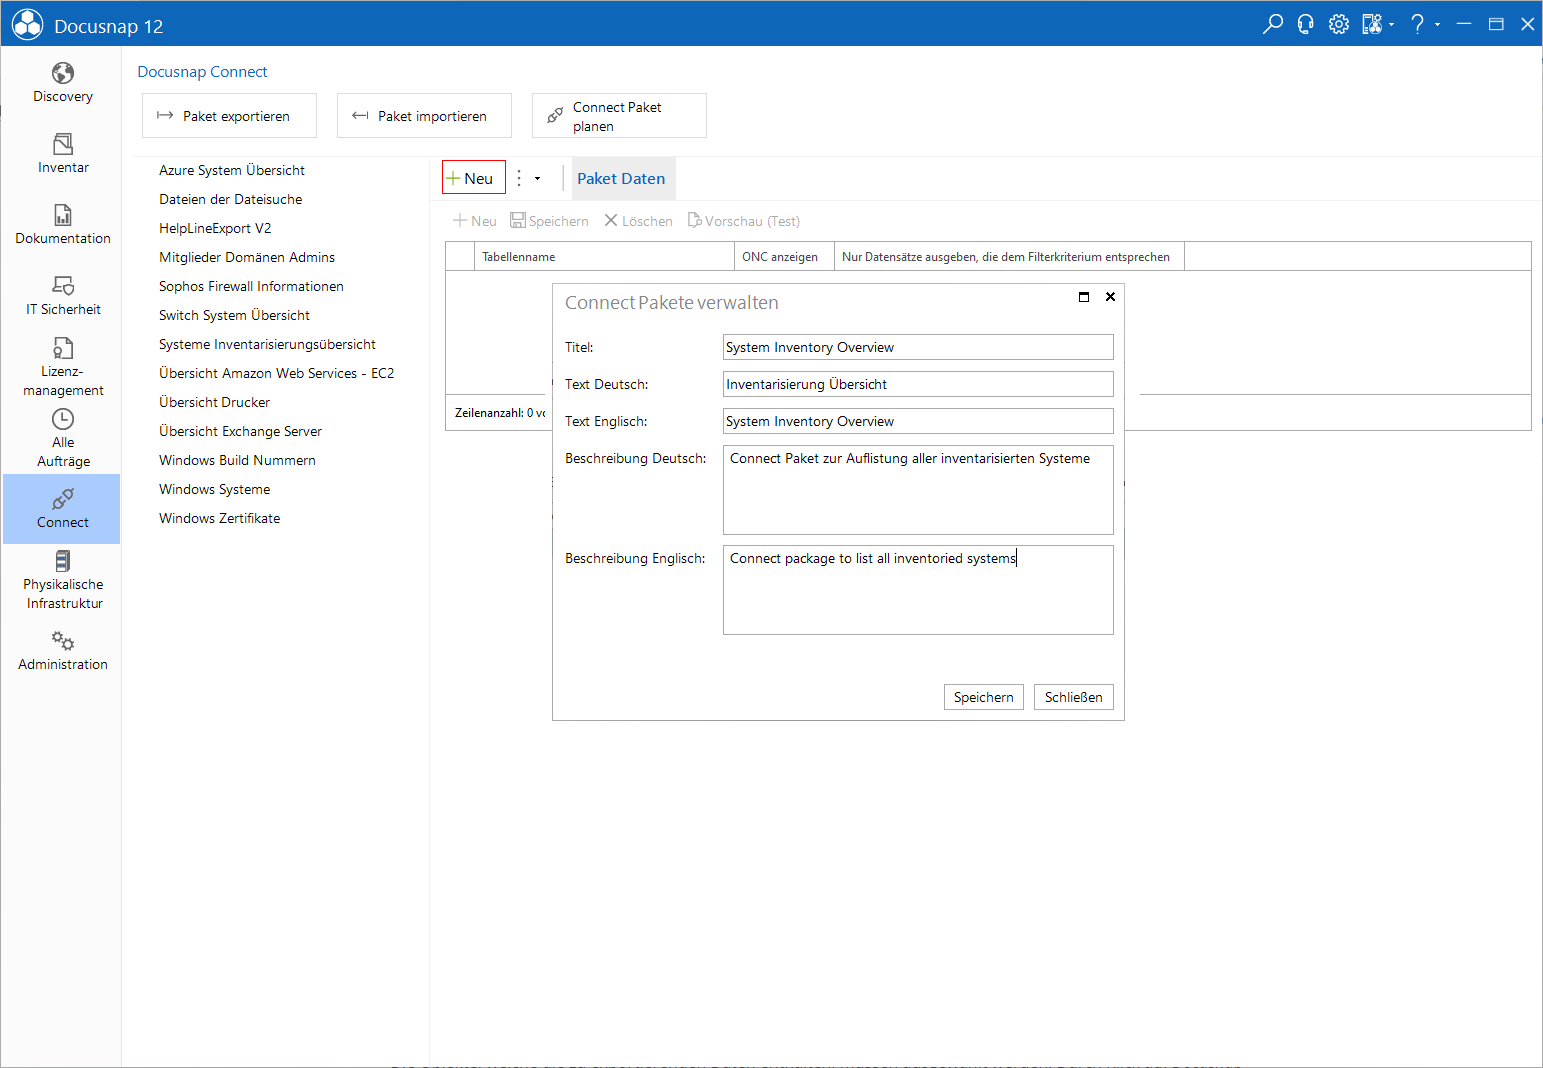This screenshot has width=1543, height=1068.
Task: Click Connect Paket planen button
Action: [x=619, y=116]
